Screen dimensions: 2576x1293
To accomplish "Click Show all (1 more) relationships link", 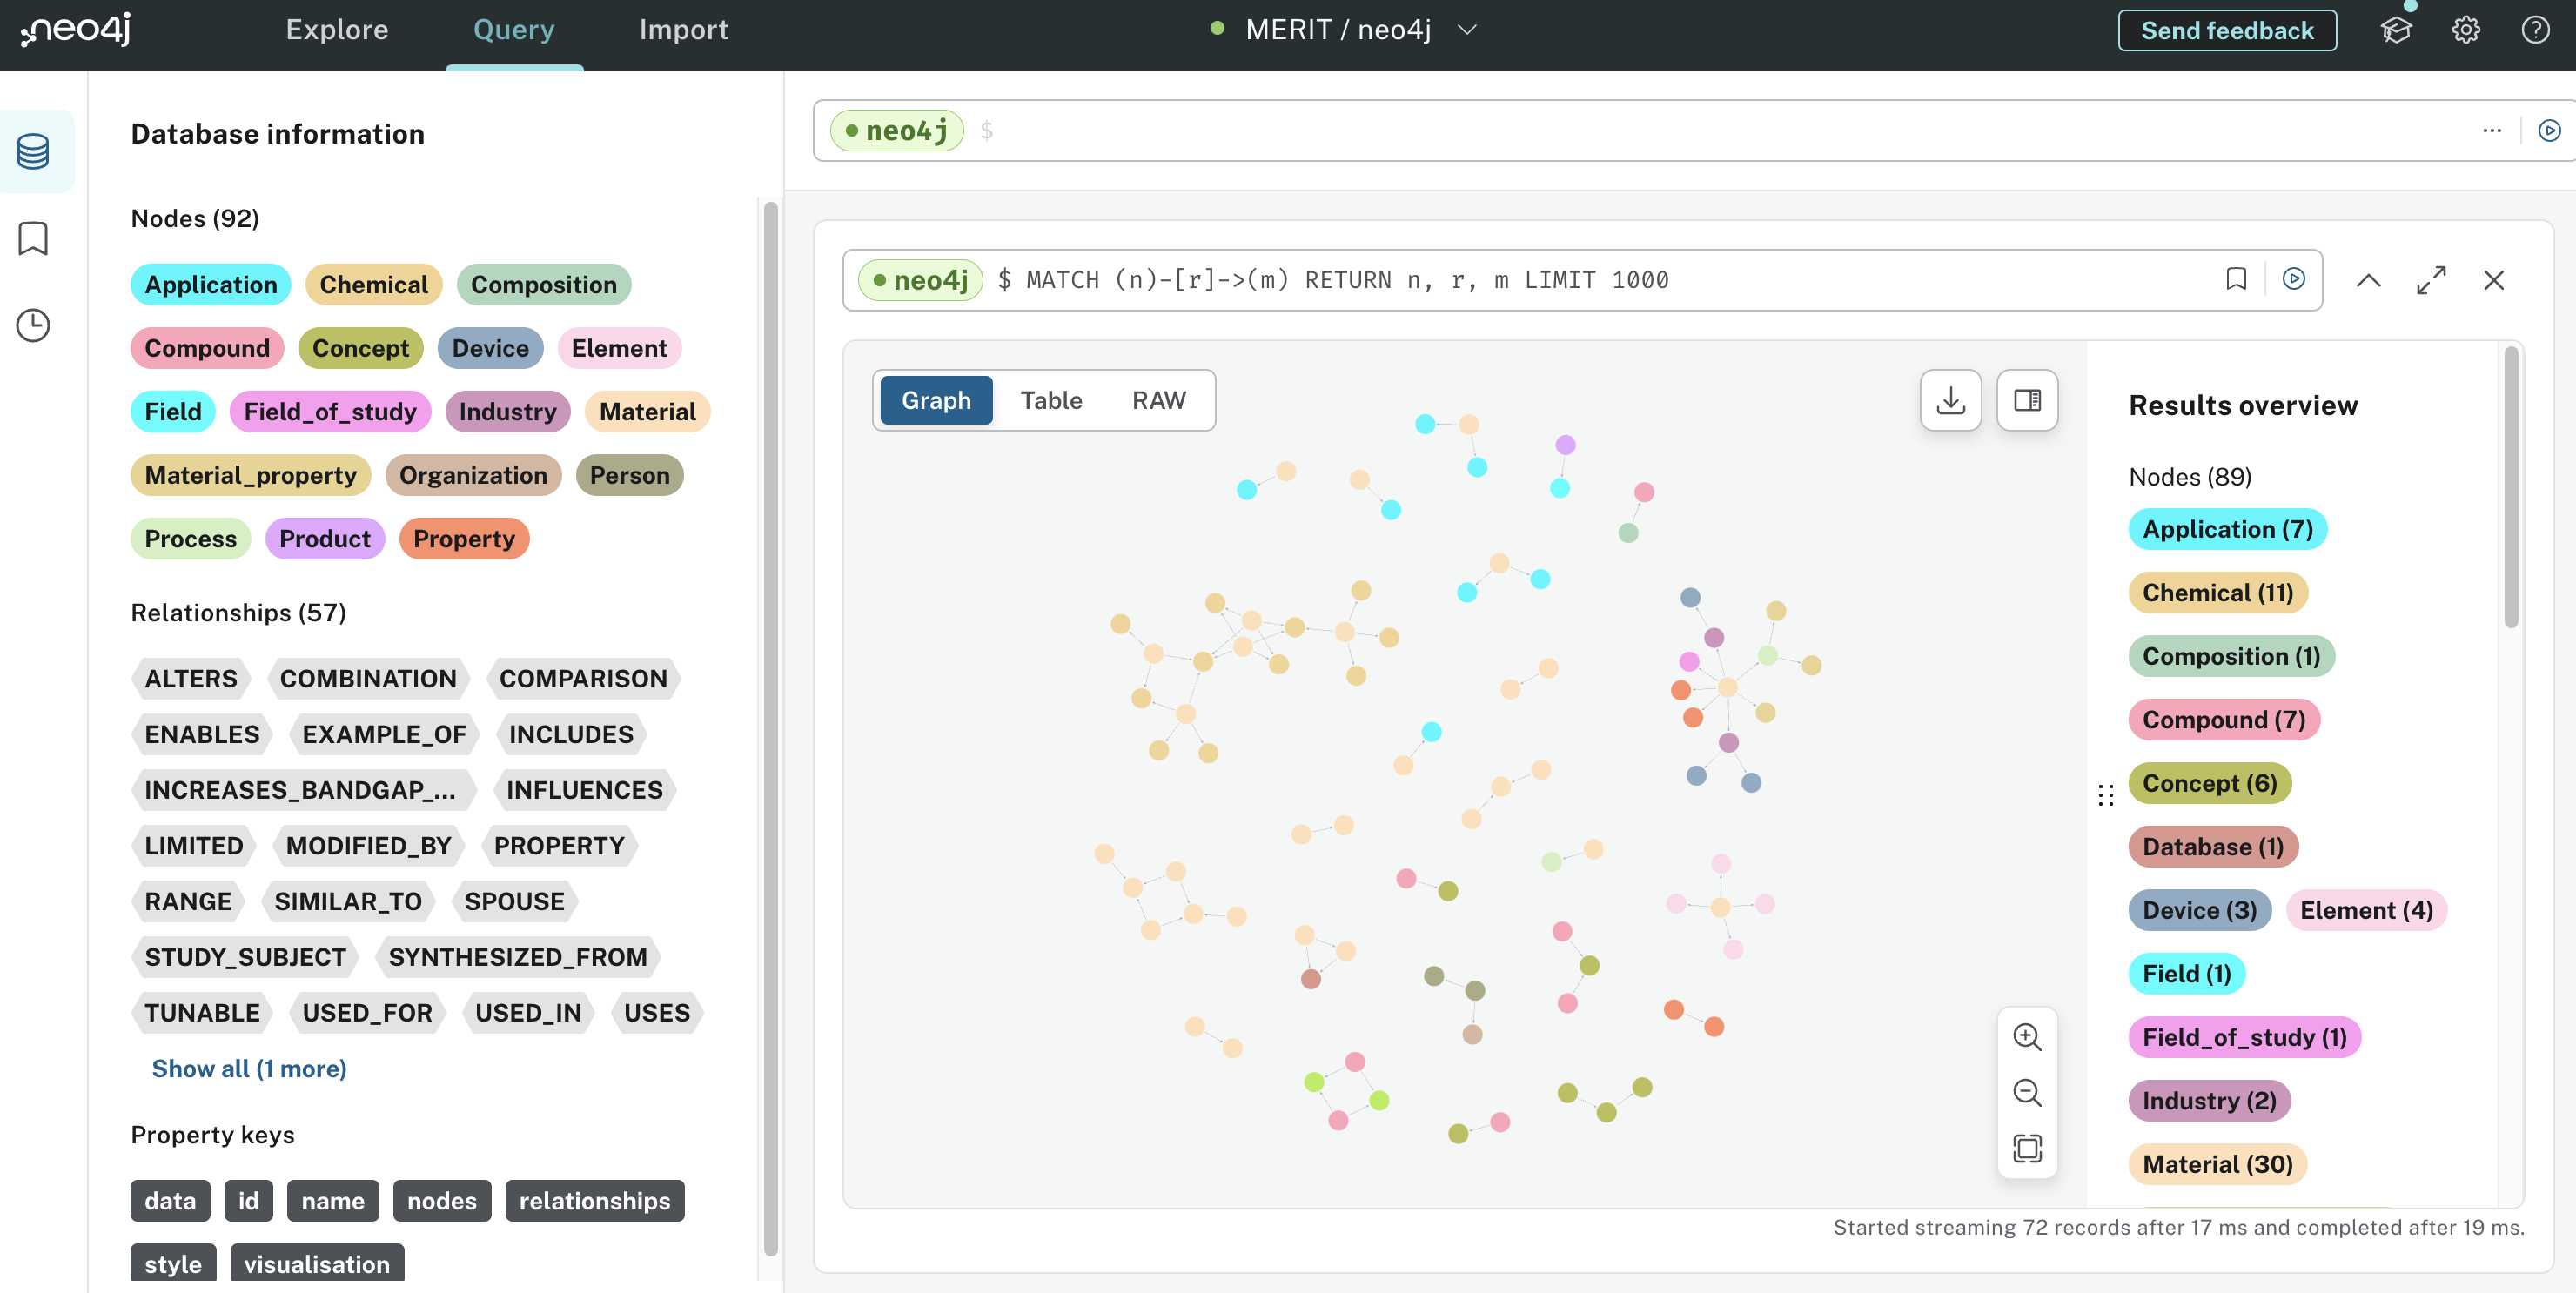I will coord(249,1068).
